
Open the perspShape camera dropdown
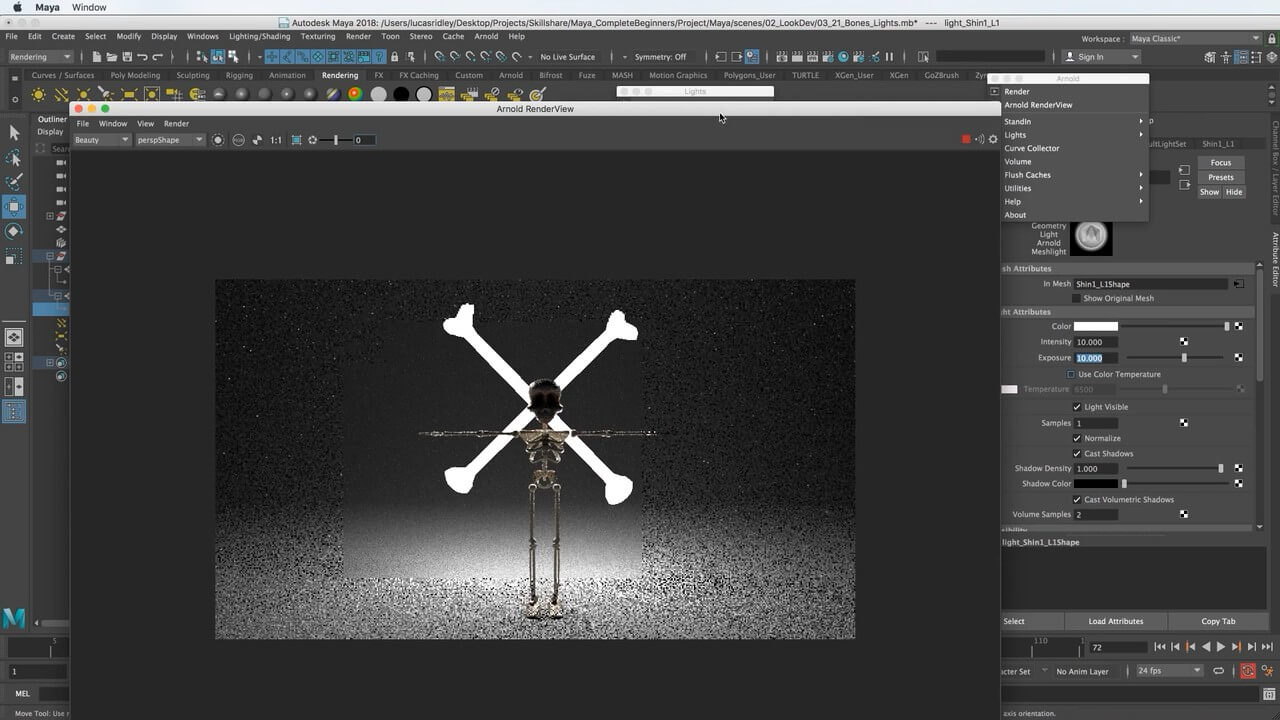pyautogui.click(x=169, y=140)
